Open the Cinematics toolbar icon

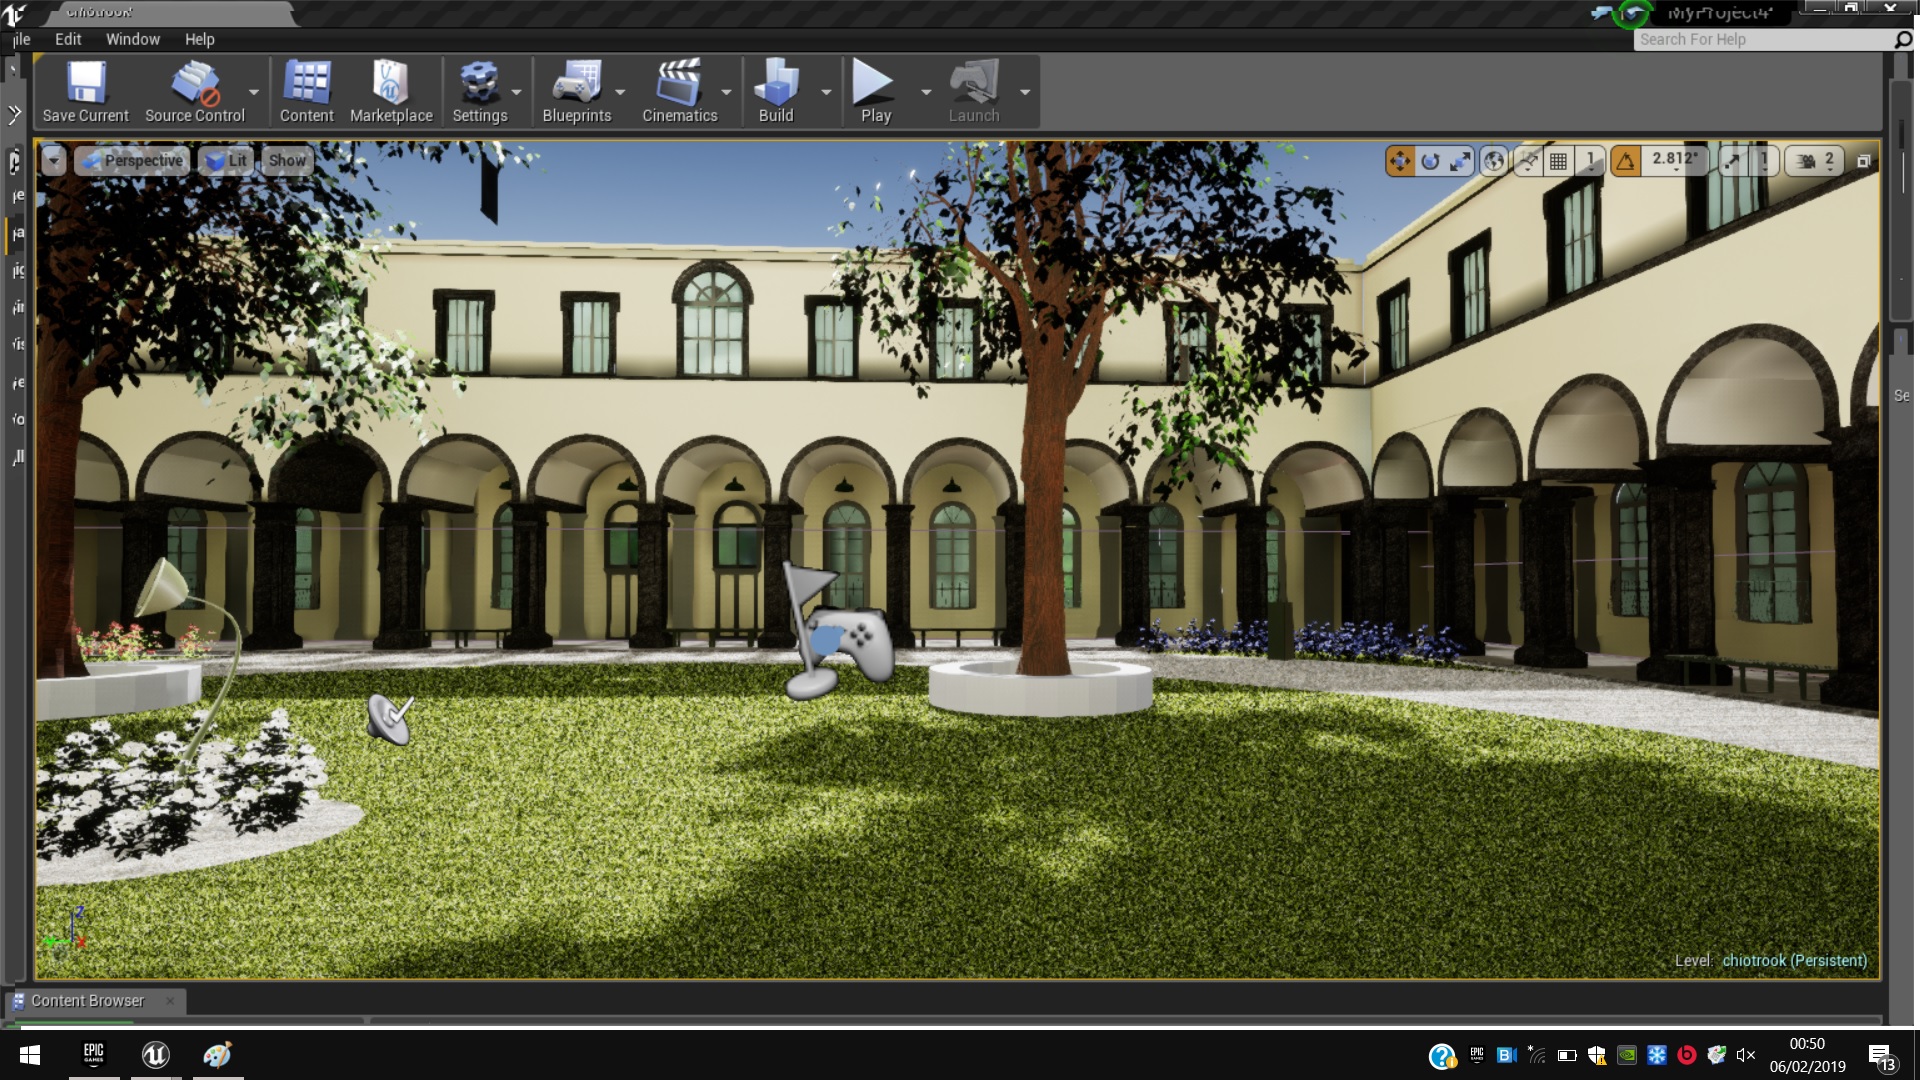point(679,91)
